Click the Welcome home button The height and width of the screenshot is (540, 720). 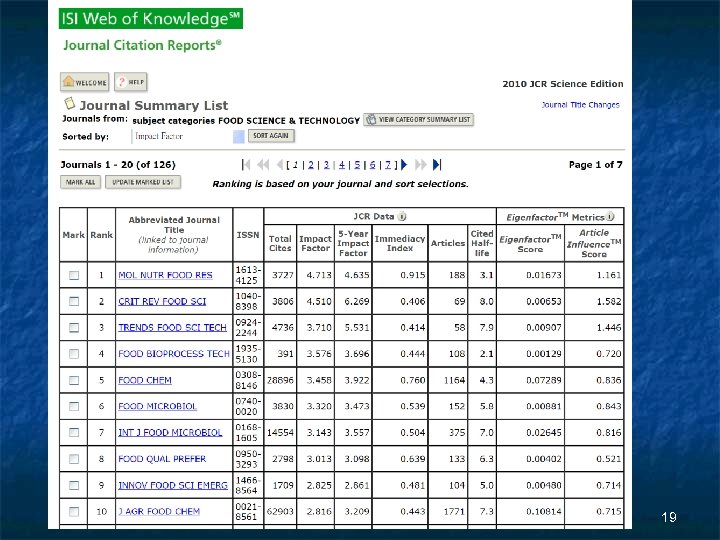[84, 82]
